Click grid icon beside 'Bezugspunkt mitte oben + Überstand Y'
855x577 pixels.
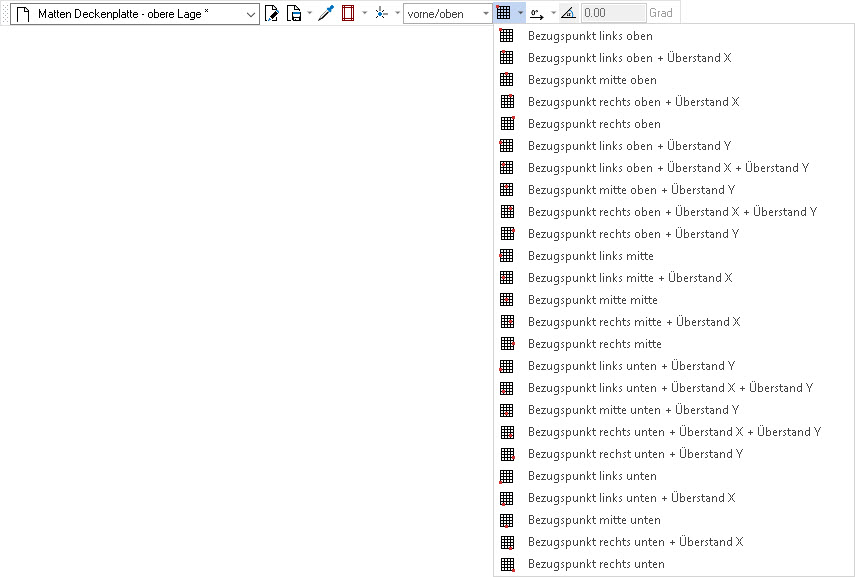pos(507,190)
